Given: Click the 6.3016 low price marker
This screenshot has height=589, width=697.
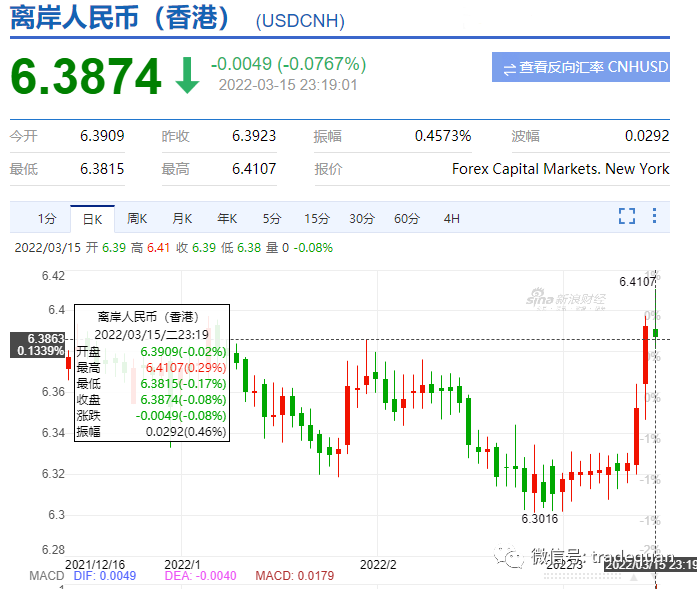Looking at the screenshot, I should (x=538, y=519).
